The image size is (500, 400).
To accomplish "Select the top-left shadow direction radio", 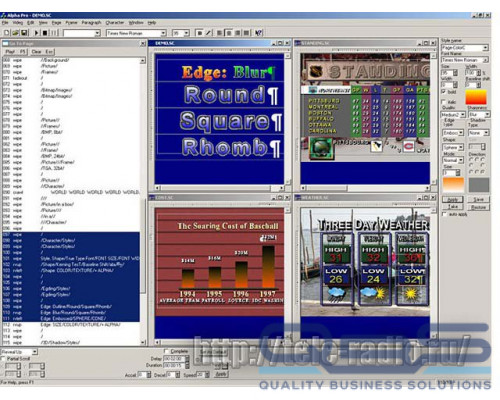I will pyautogui.click(x=471, y=160).
